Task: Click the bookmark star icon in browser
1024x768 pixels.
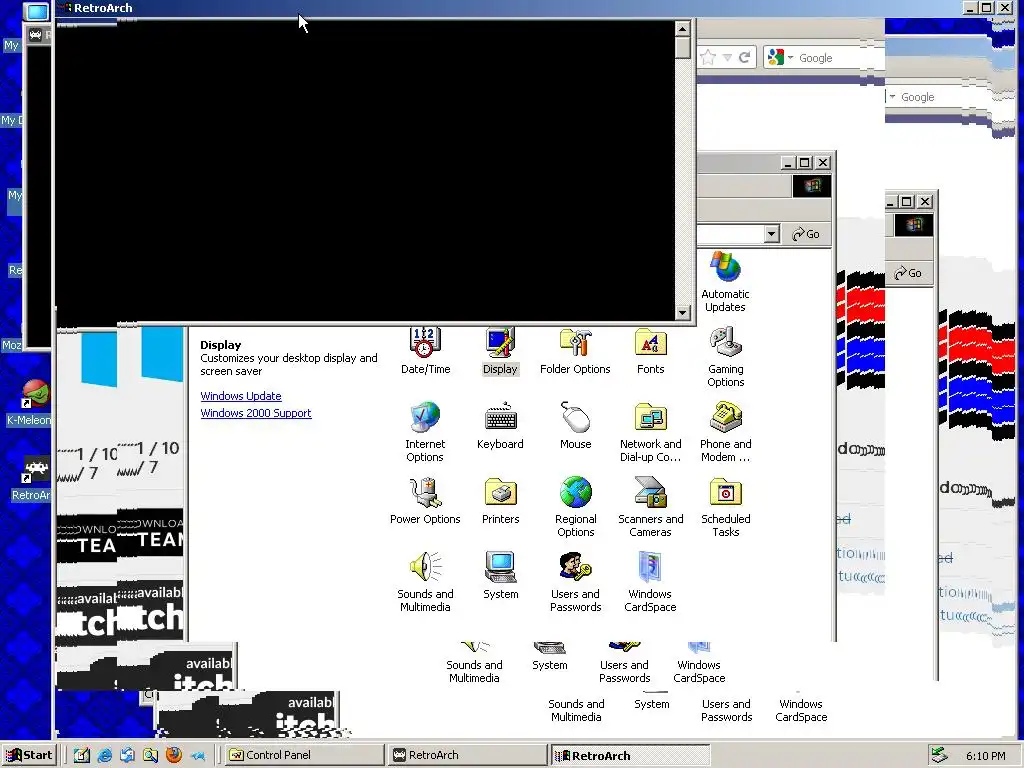Action: point(708,57)
